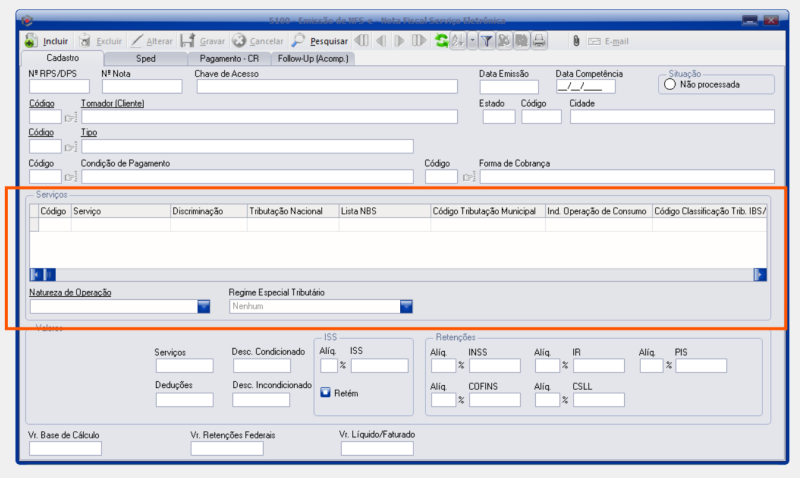The image size is (800, 478).
Task: Click the printer icon in toolbar
Action: point(539,41)
